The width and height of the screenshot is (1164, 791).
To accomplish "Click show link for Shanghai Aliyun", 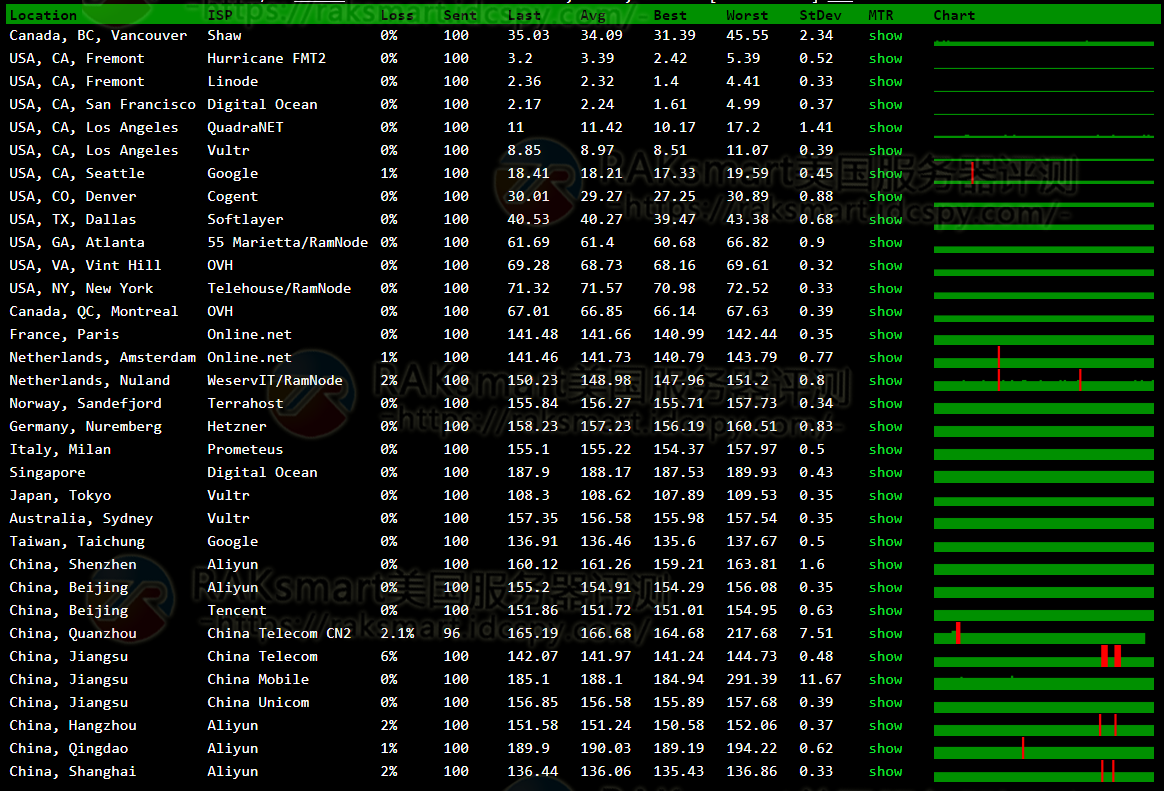I will pyautogui.click(x=886, y=772).
